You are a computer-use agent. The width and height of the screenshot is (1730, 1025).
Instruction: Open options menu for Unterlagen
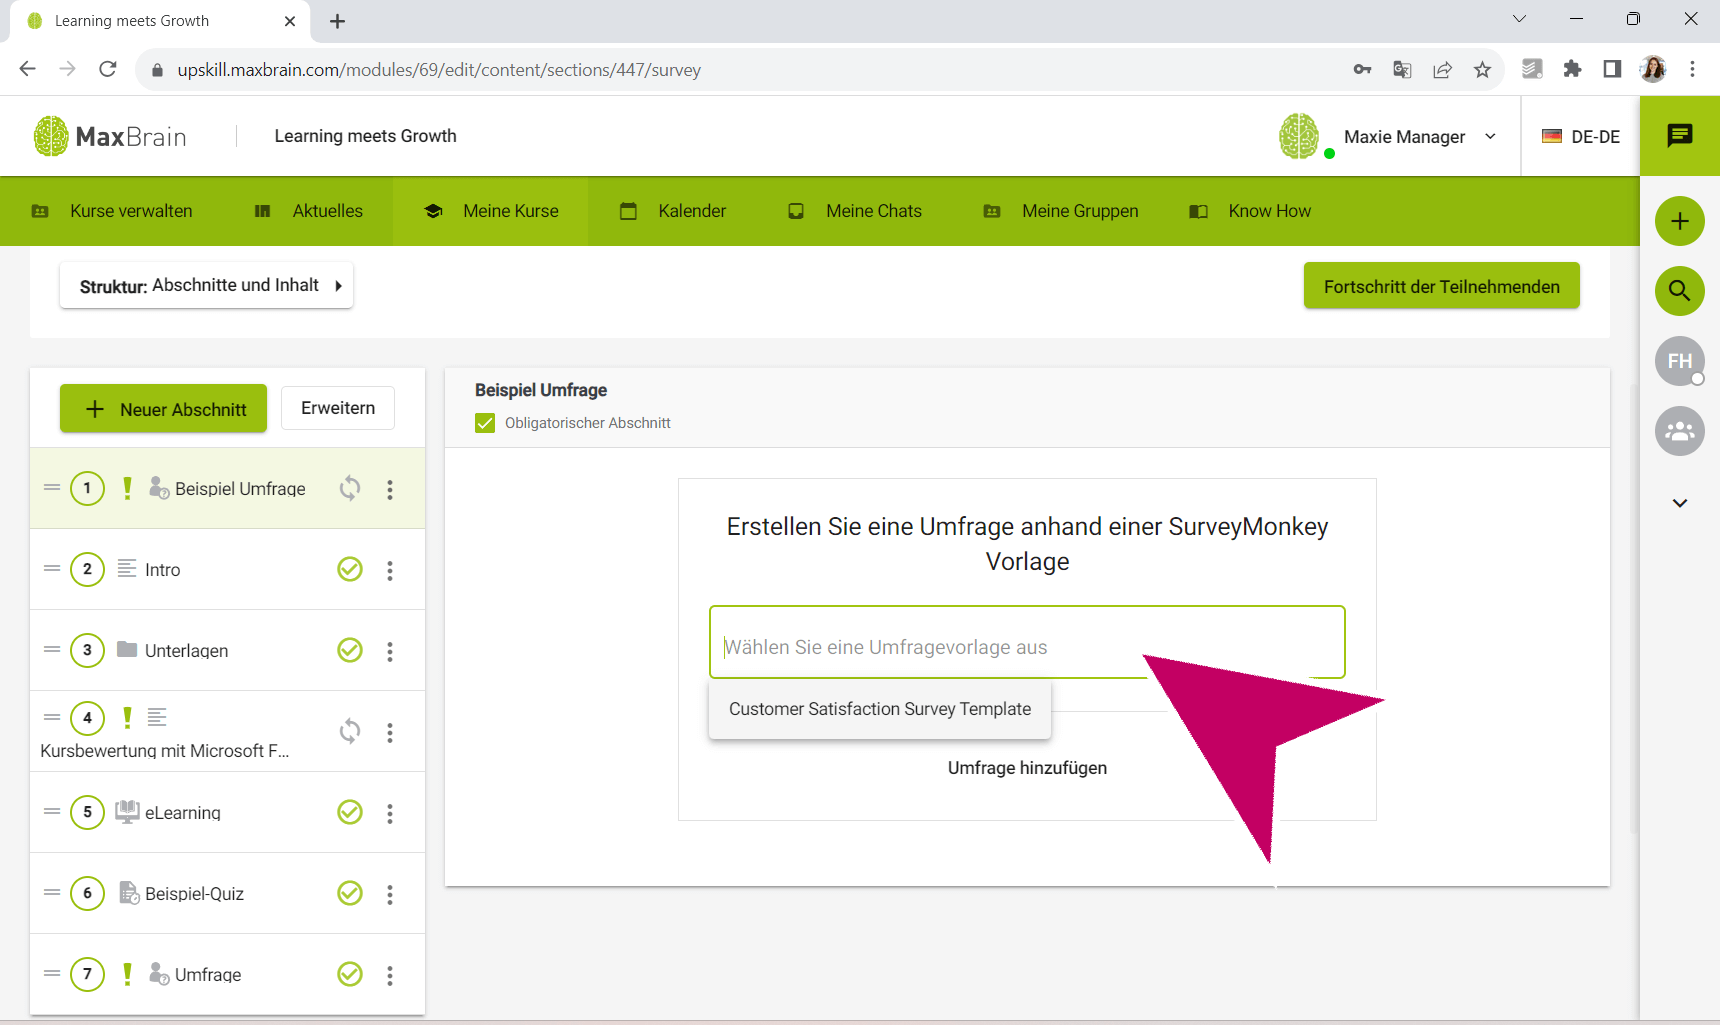(x=390, y=651)
